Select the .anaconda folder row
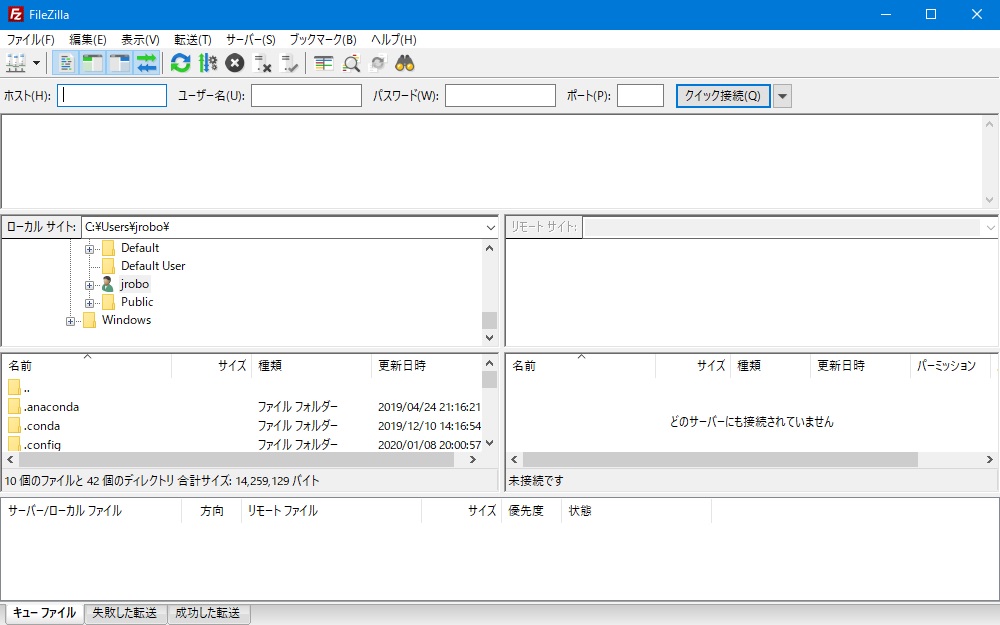 [x=244, y=406]
